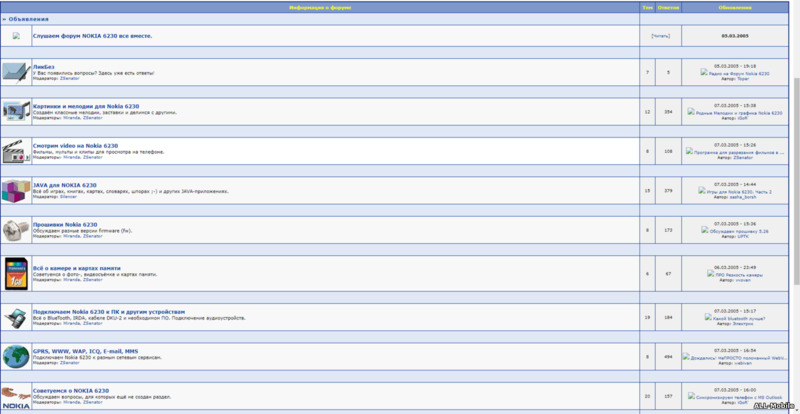Open Подключаем Nokia 6230 к ПК forum

(109, 311)
